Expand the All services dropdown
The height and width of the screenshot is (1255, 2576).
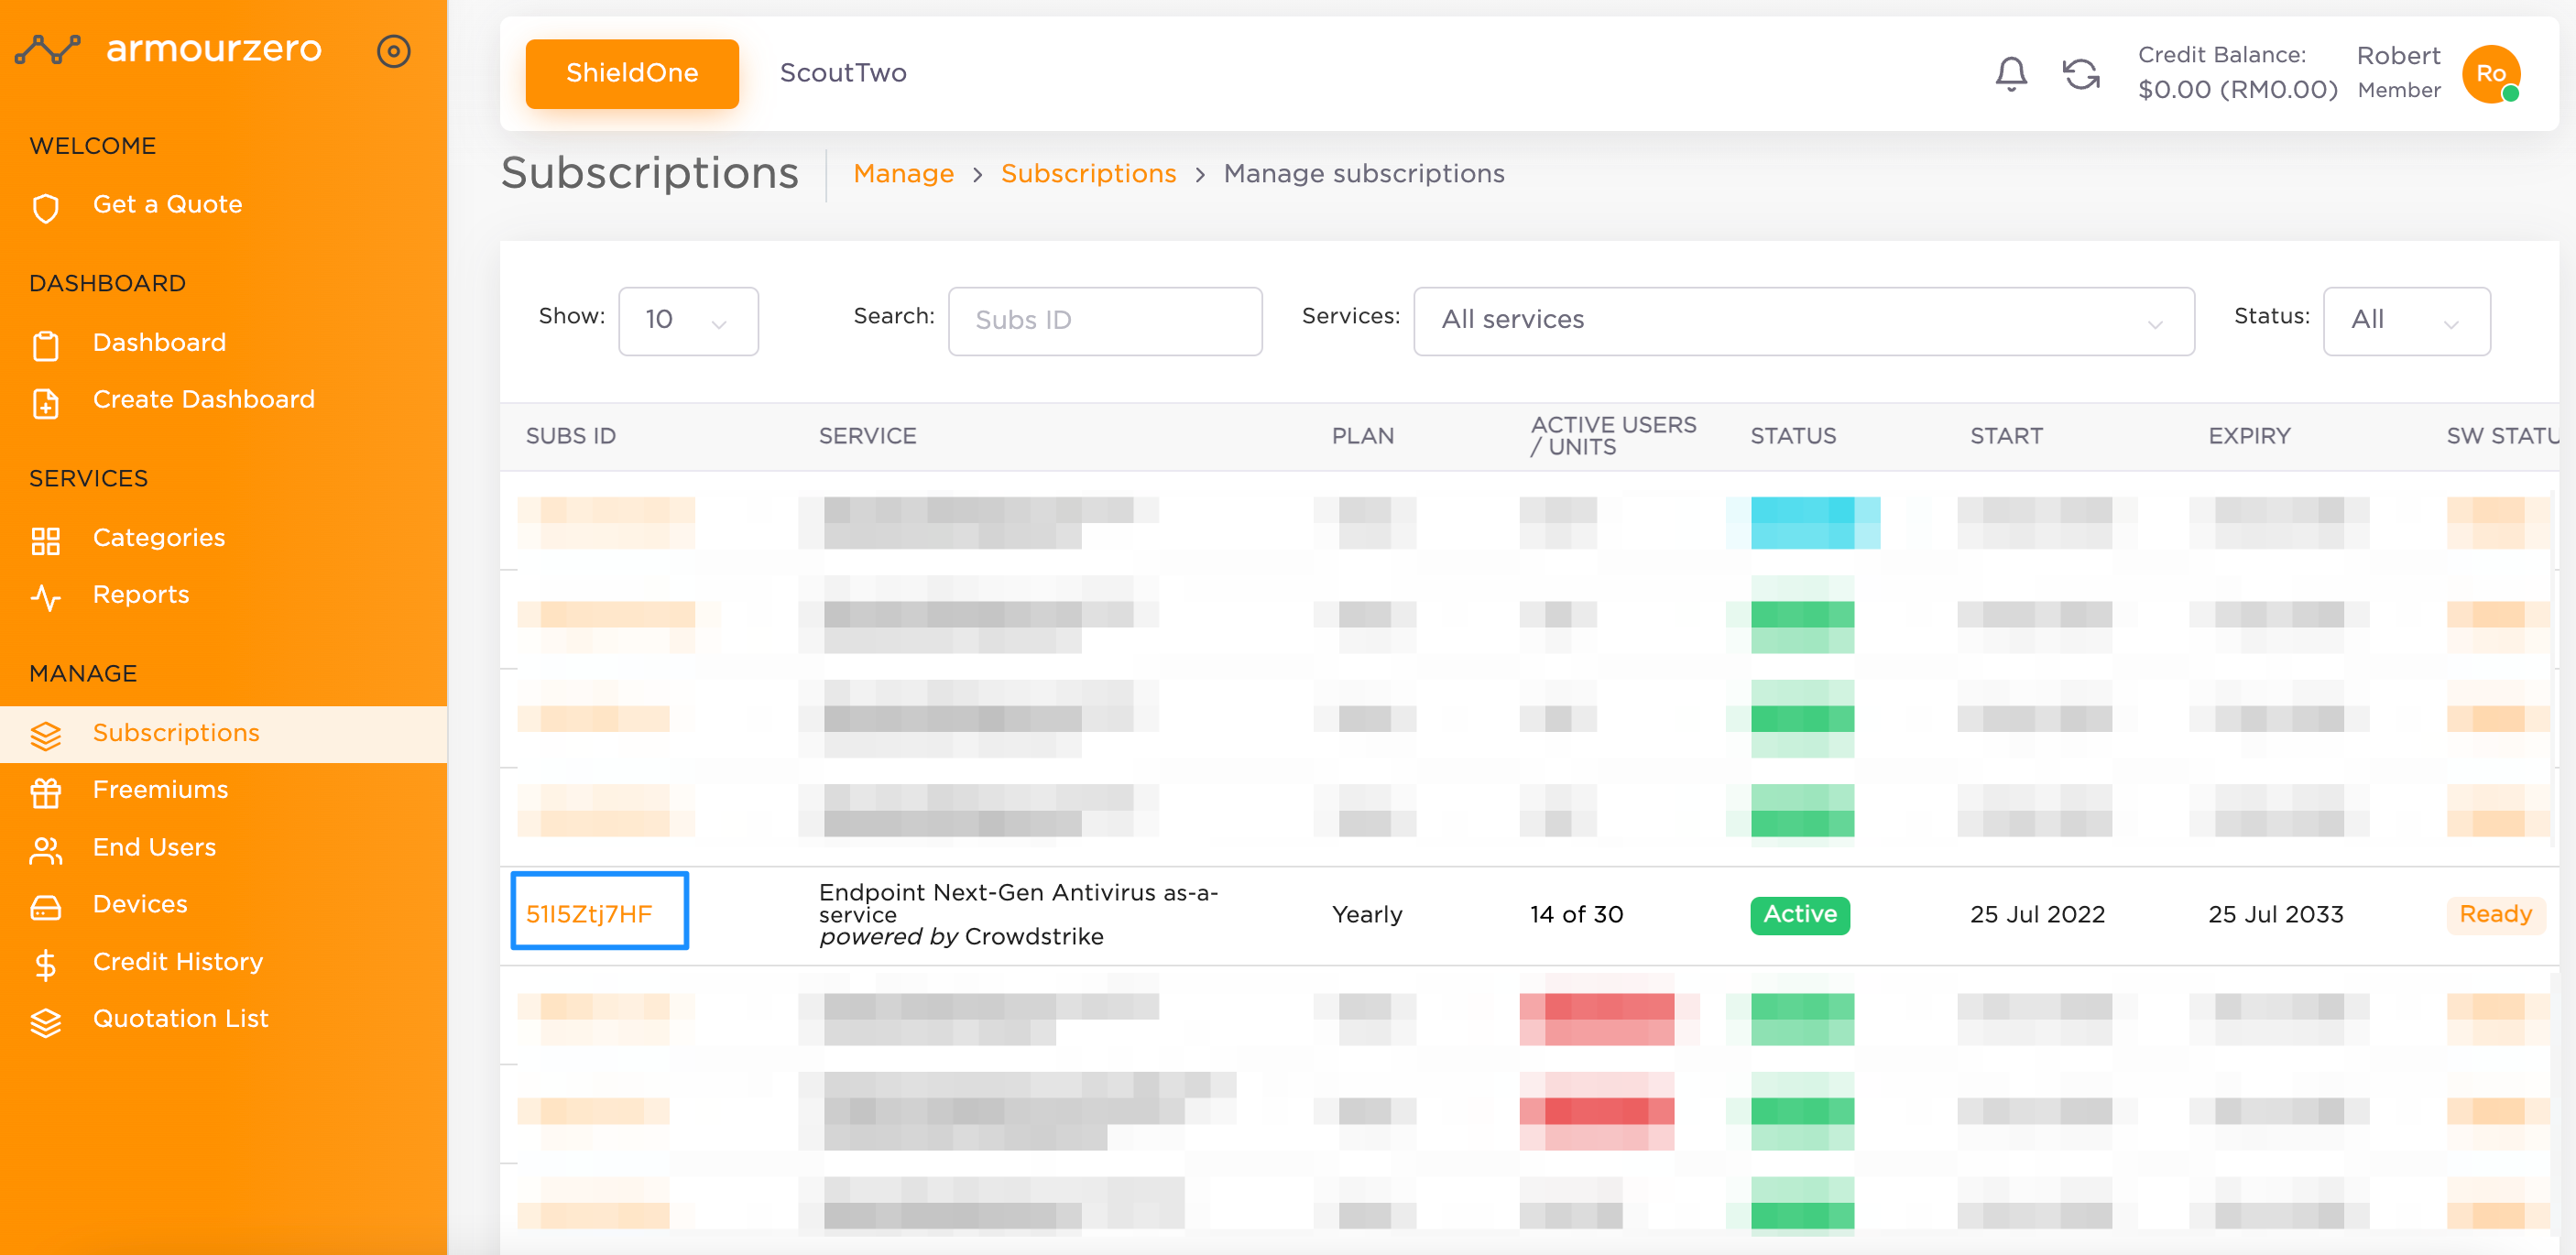[1803, 320]
